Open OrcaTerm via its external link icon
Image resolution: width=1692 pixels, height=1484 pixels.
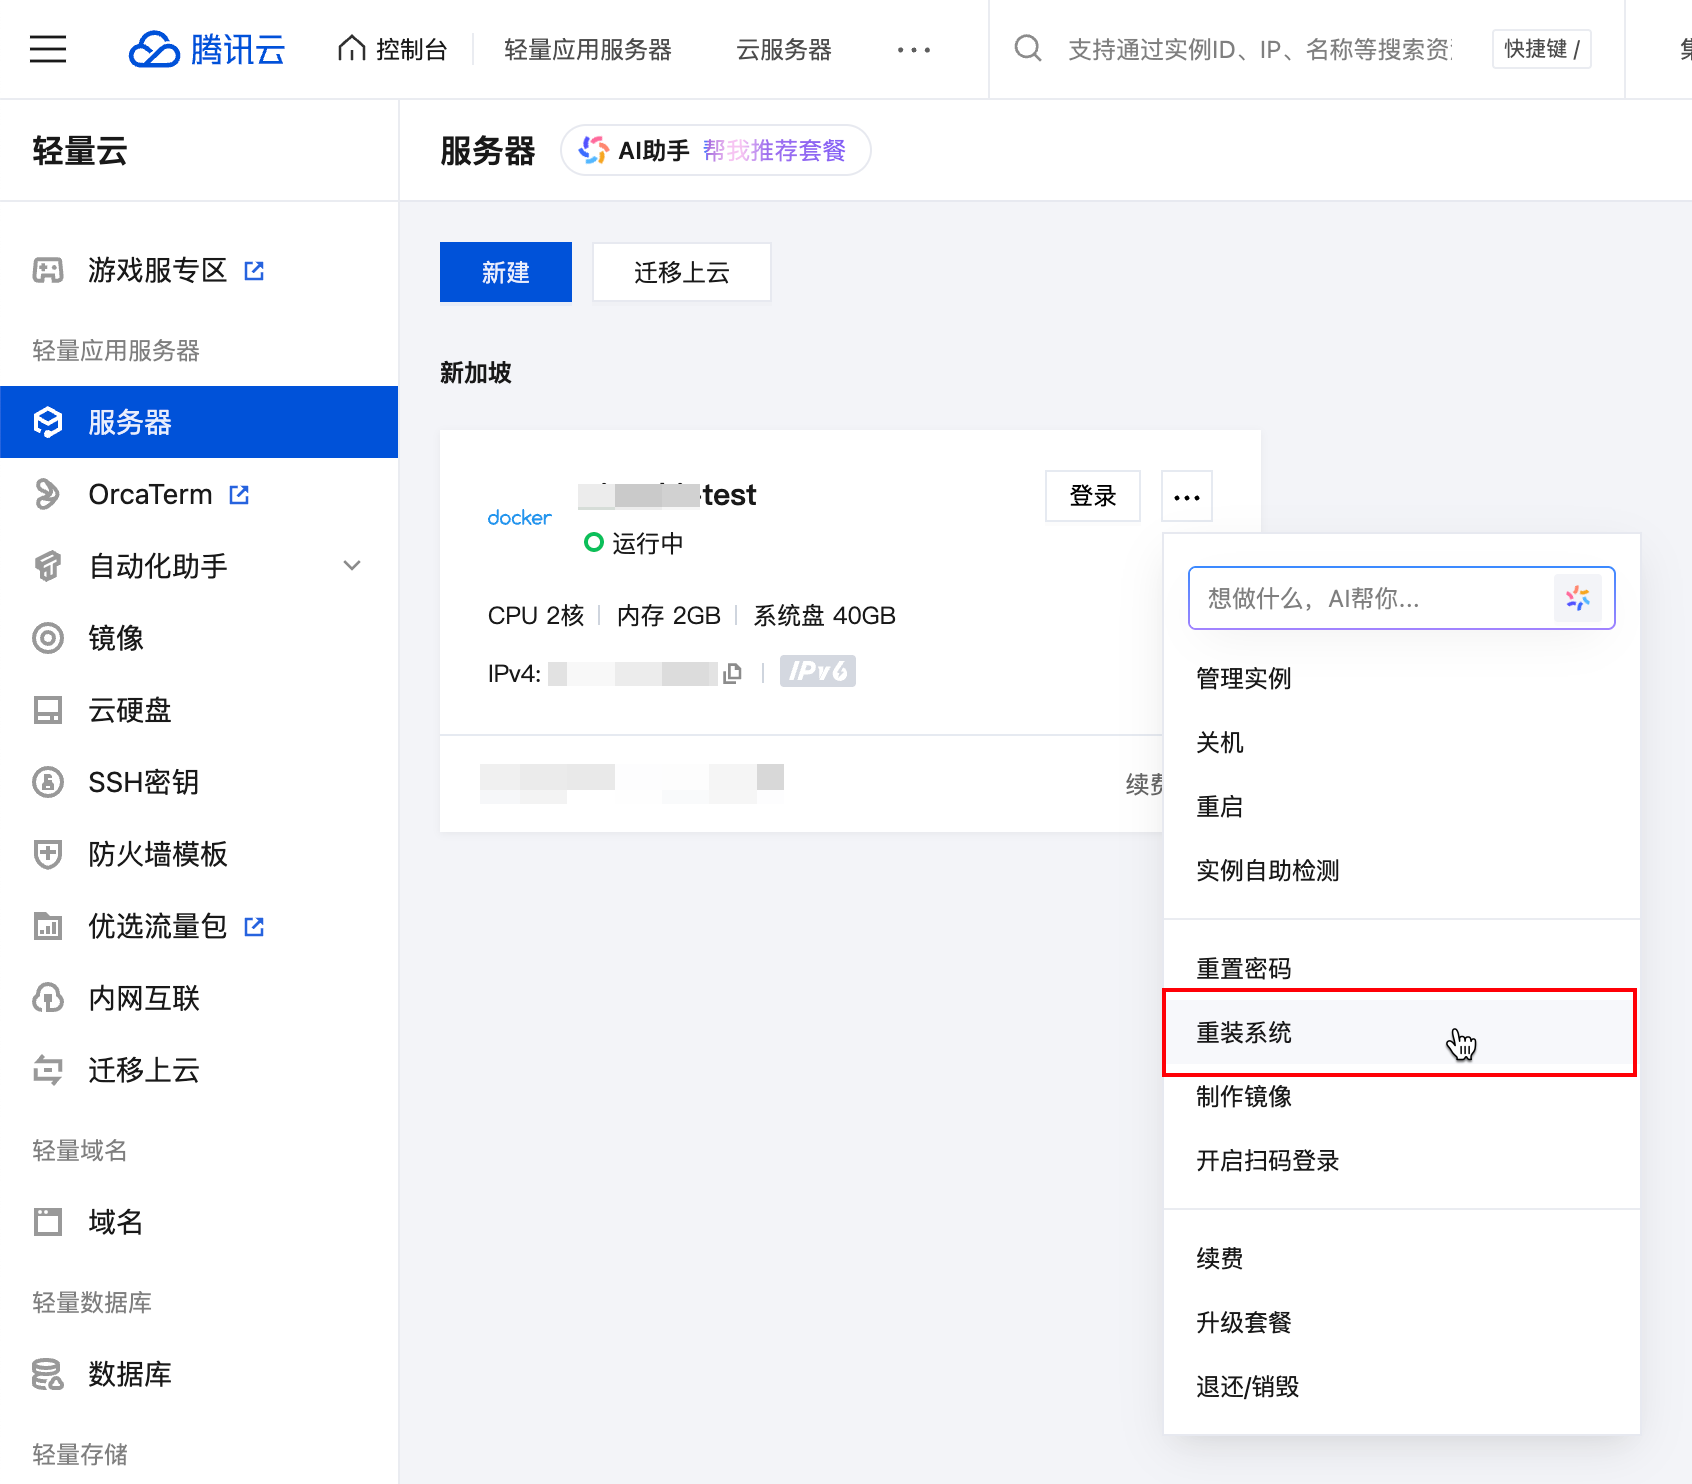(238, 494)
